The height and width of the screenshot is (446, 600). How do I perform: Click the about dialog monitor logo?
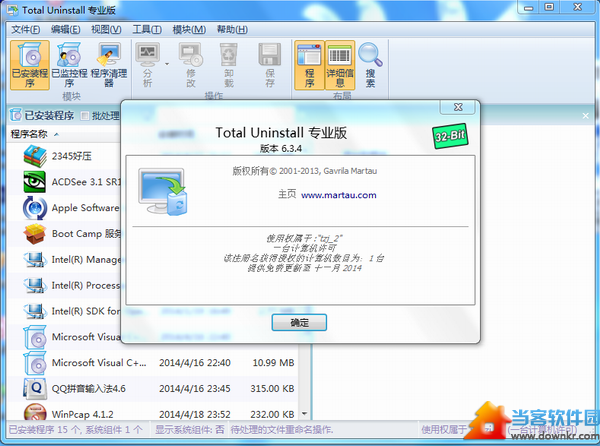163,192
